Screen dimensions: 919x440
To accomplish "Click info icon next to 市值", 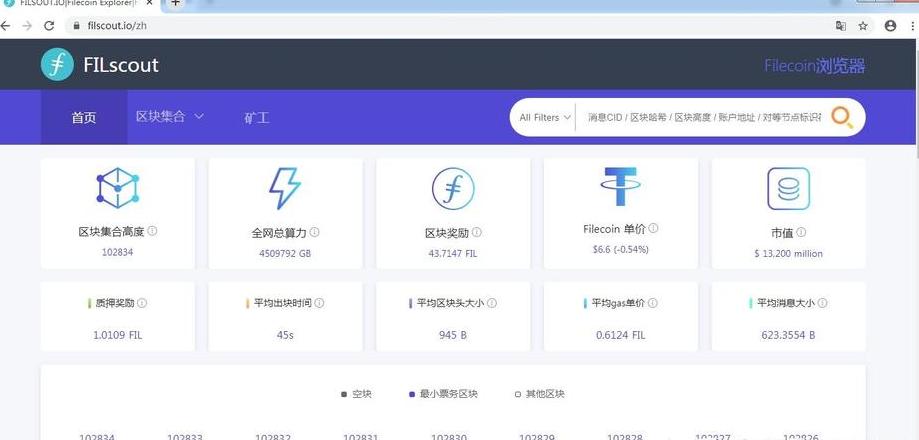I will [x=801, y=232].
